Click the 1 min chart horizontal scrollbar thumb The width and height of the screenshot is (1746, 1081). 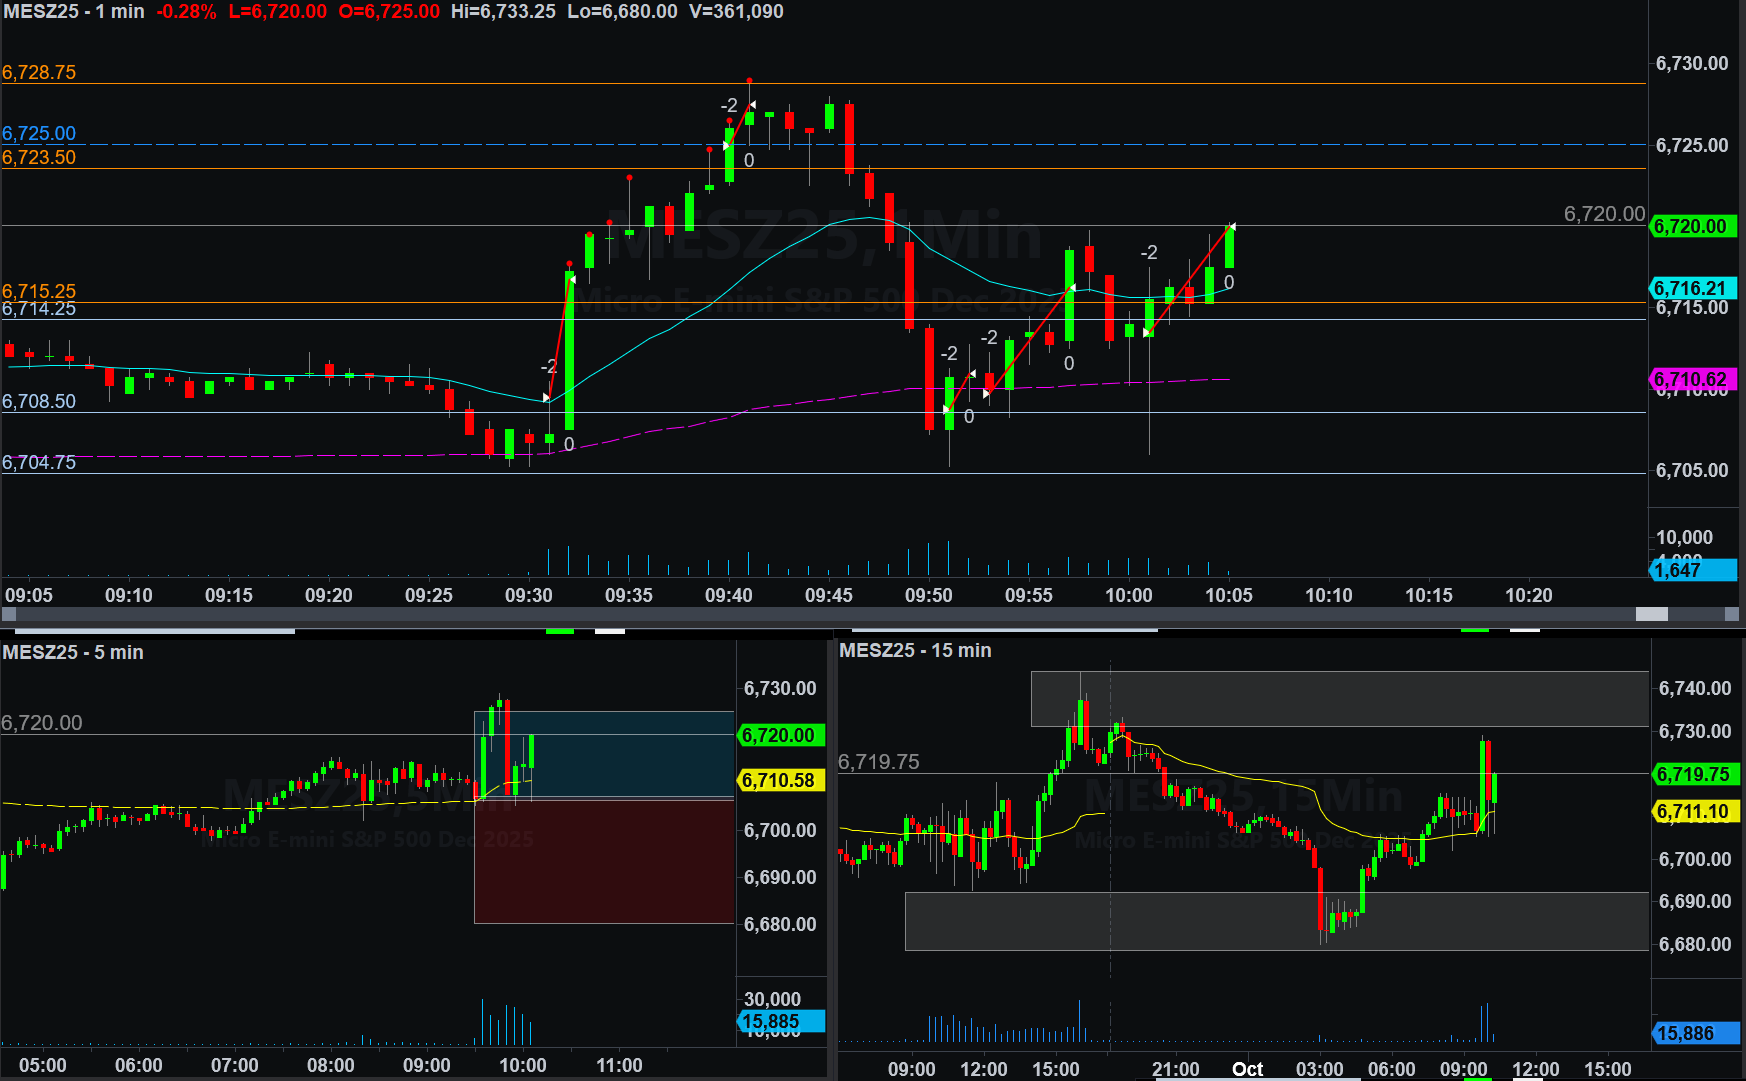(x=1651, y=614)
